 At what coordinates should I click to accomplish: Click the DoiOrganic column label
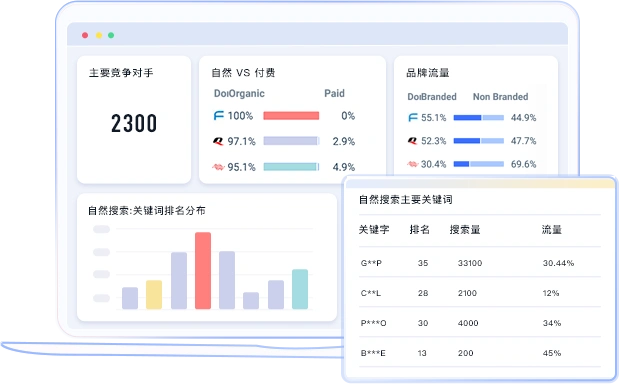pos(239,94)
